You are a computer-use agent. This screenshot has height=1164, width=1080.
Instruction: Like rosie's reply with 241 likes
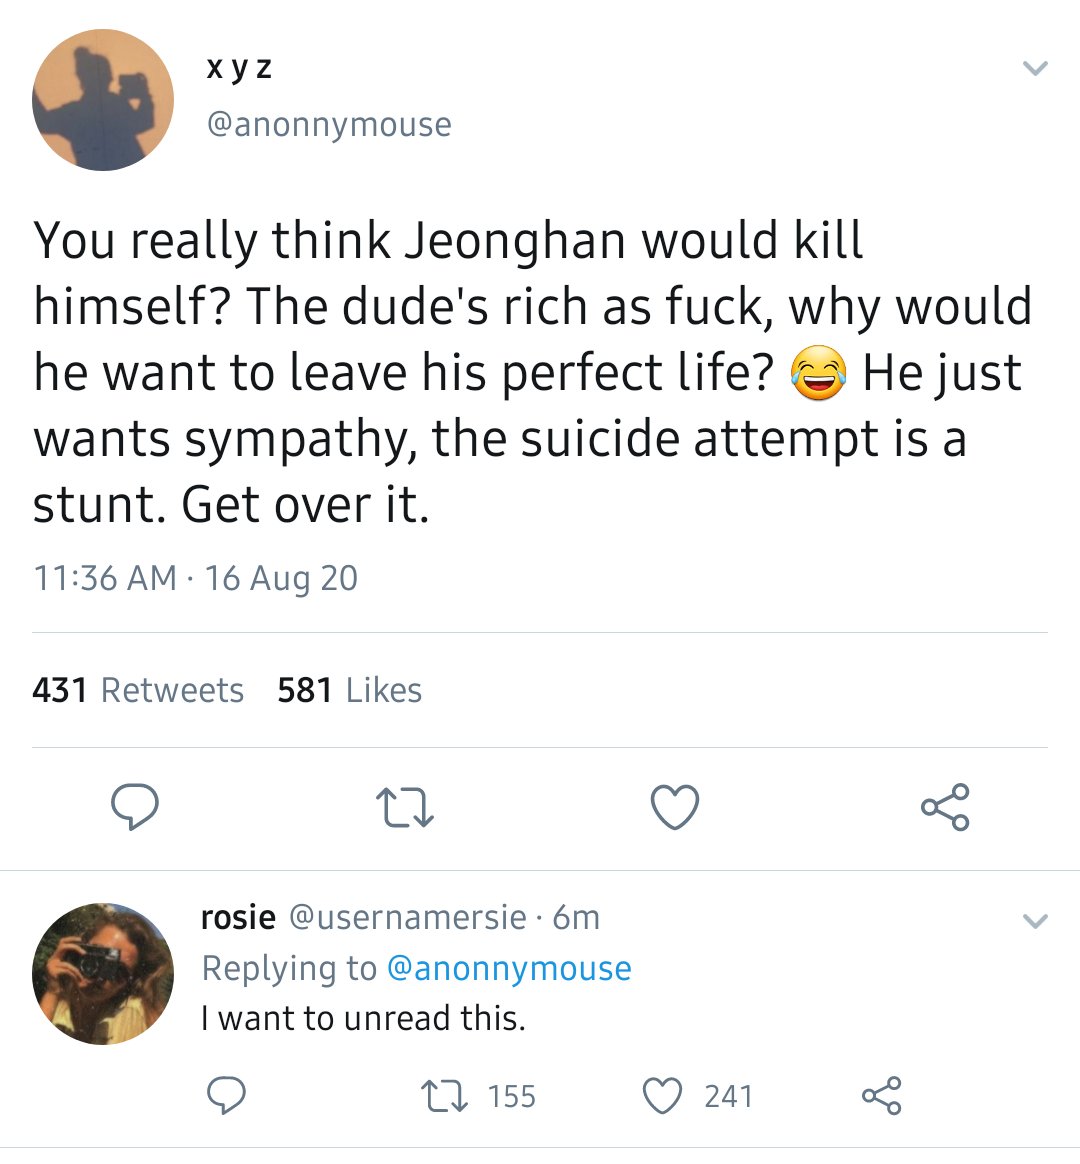point(697,1096)
